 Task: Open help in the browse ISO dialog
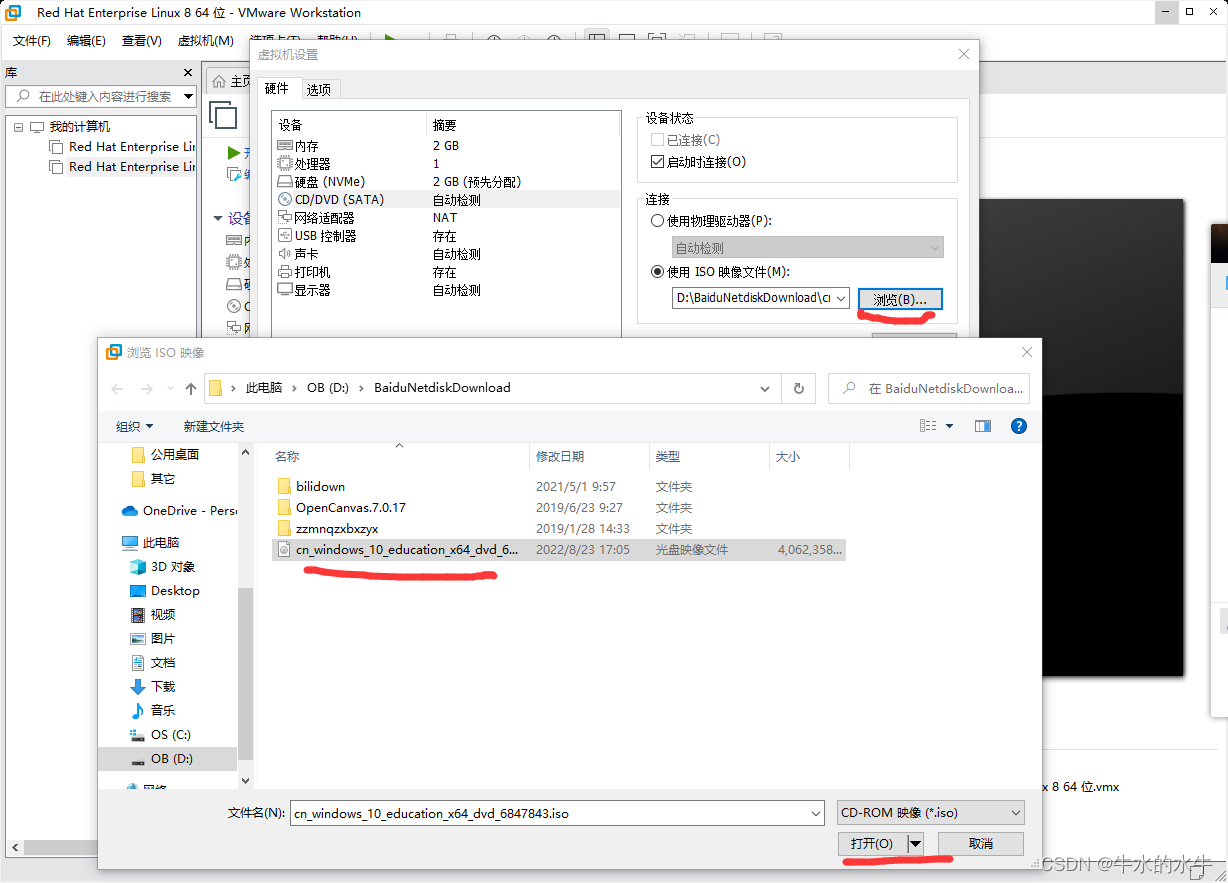click(1019, 426)
